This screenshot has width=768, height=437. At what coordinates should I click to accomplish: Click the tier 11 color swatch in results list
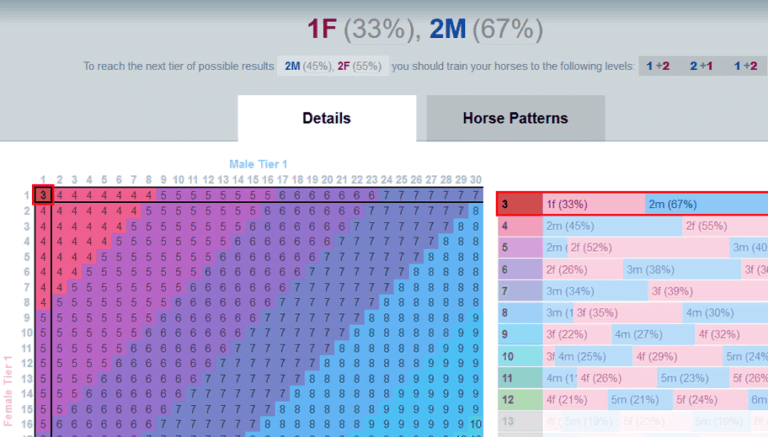520,378
